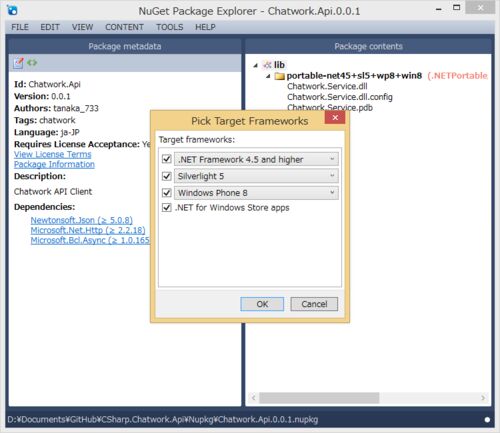Click the NuGet Package Explorer app icon
The height and width of the screenshot is (433, 500).
coord(13,10)
